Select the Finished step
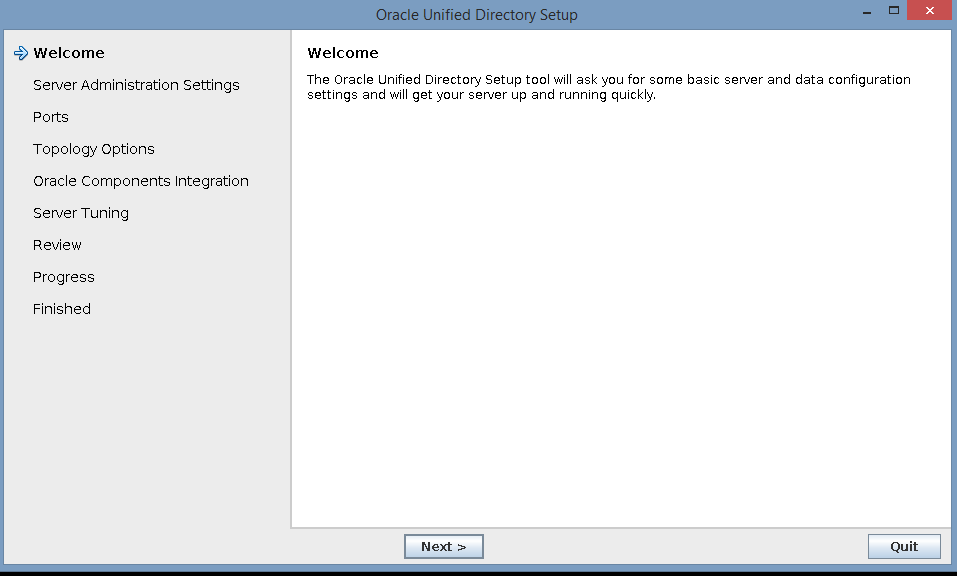957x576 pixels. [62, 309]
